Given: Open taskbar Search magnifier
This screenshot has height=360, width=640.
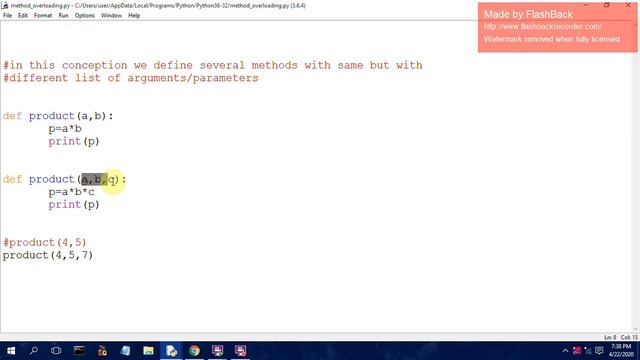Looking at the screenshot, I should point(34,351).
